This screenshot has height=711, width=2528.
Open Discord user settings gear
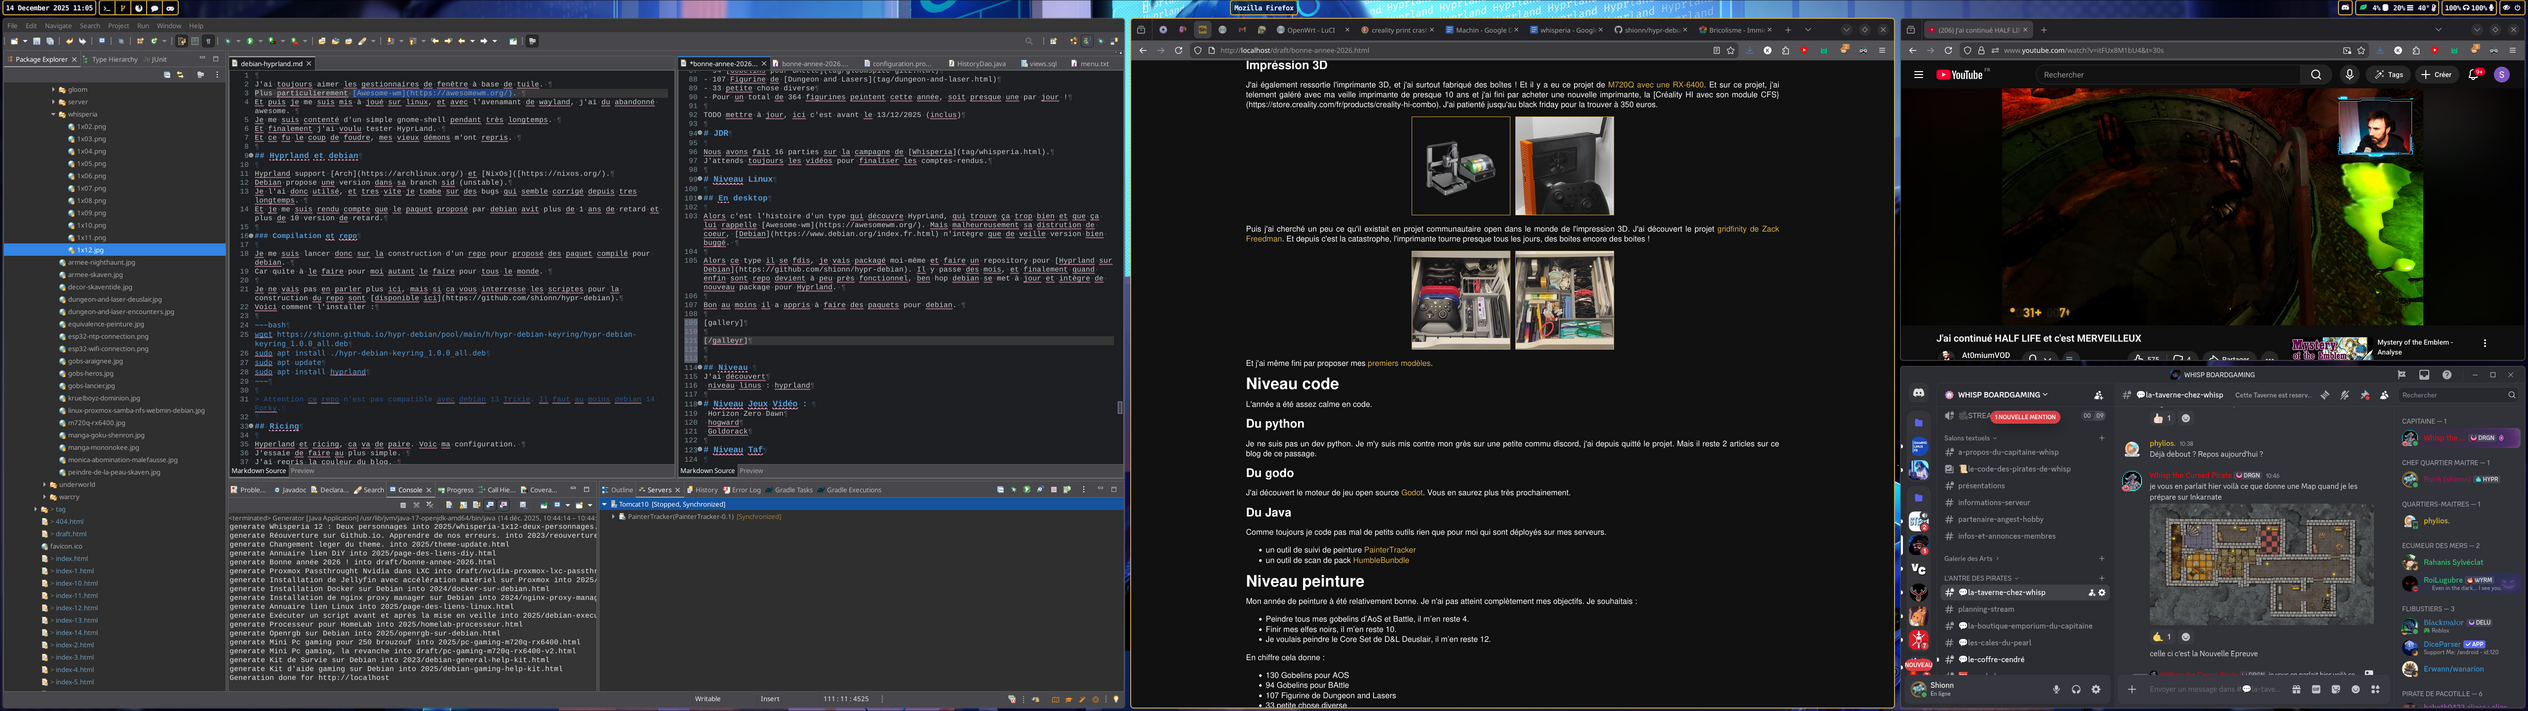(2096, 689)
